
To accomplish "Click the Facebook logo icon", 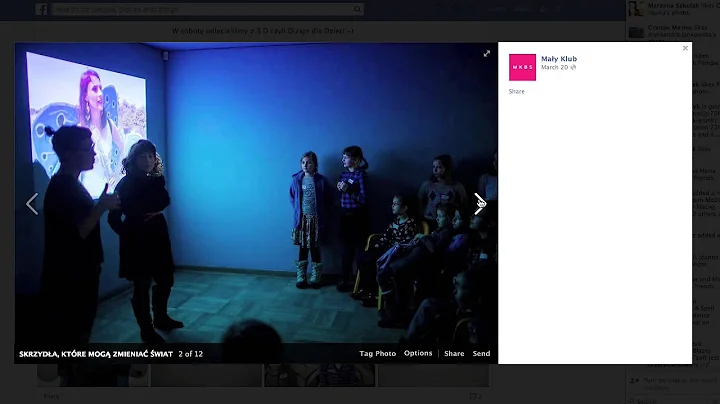I will (x=41, y=9).
